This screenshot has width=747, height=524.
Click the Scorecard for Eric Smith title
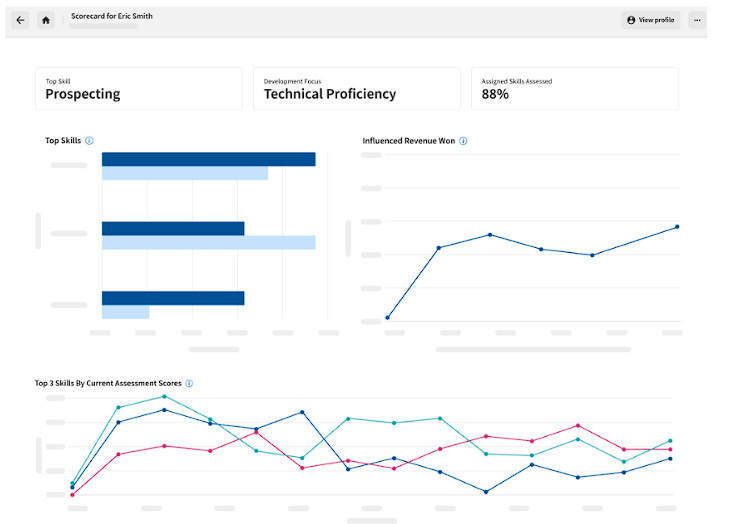(x=112, y=17)
